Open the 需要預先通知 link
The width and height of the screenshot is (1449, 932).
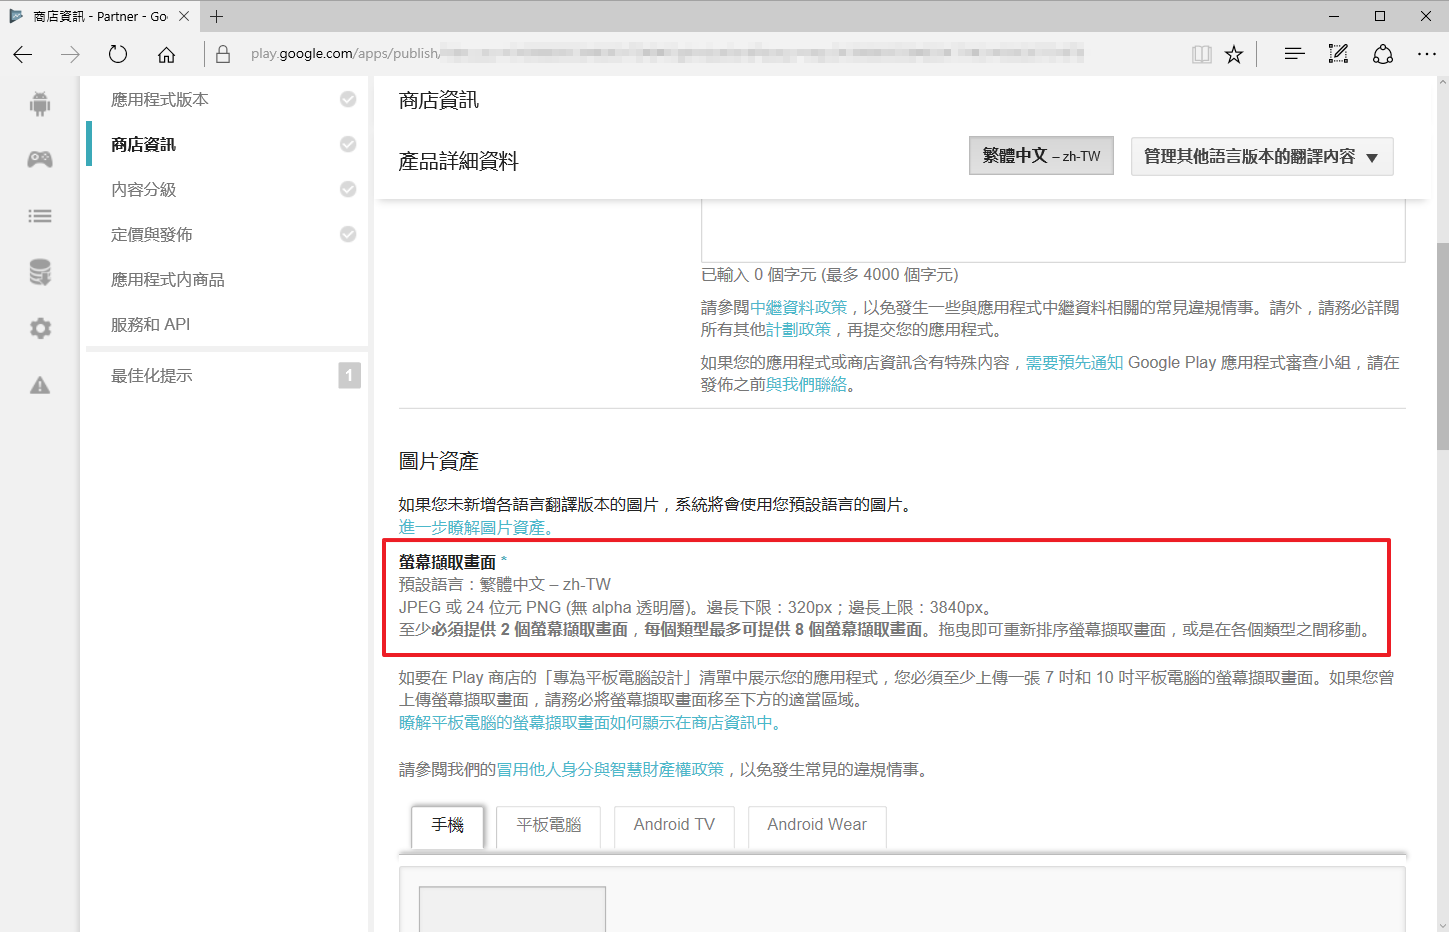[x=1074, y=362]
